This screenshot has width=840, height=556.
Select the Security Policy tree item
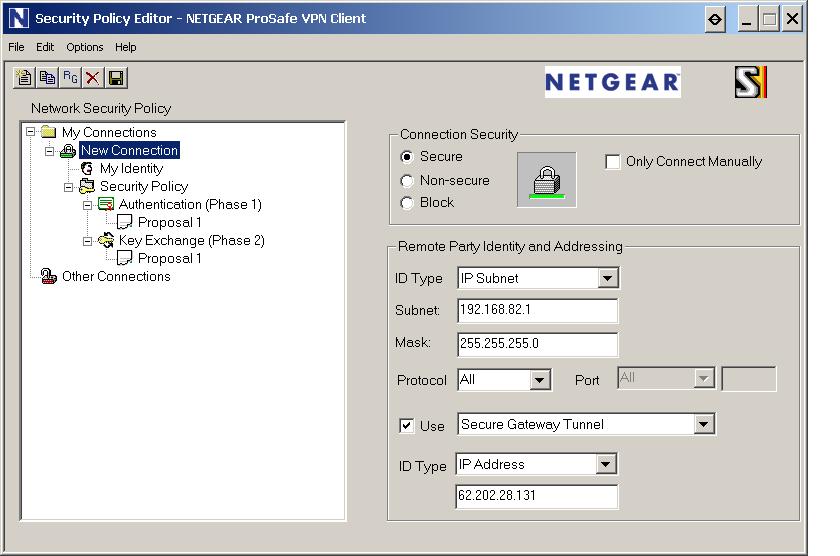tap(144, 186)
